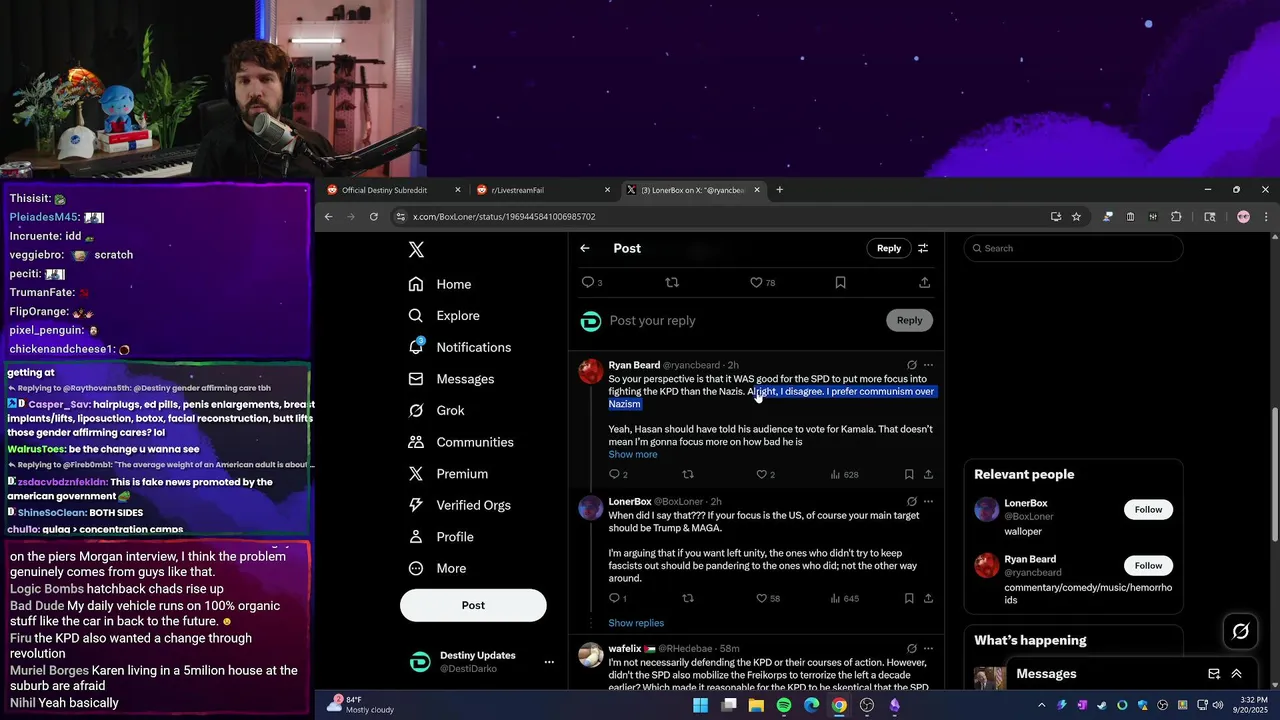Image resolution: width=1280 pixels, height=720 pixels.
Task: Select the LonerBox on X tab
Action: (x=692, y=190)
